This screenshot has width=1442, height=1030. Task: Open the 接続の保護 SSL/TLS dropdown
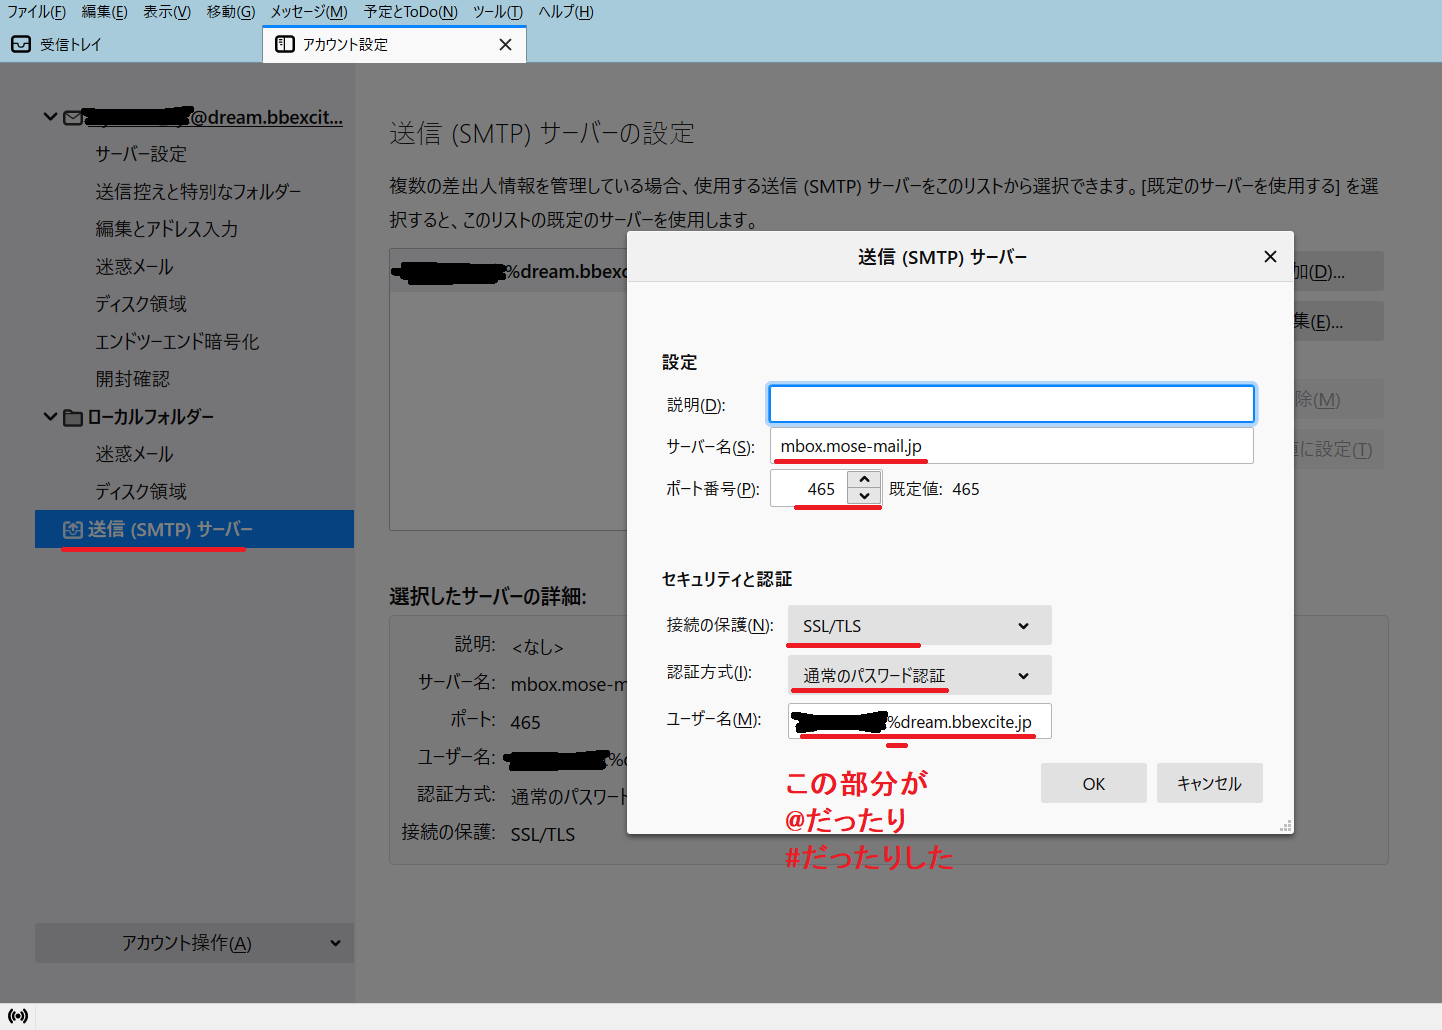pyautogui.click(x=919, y=626)
